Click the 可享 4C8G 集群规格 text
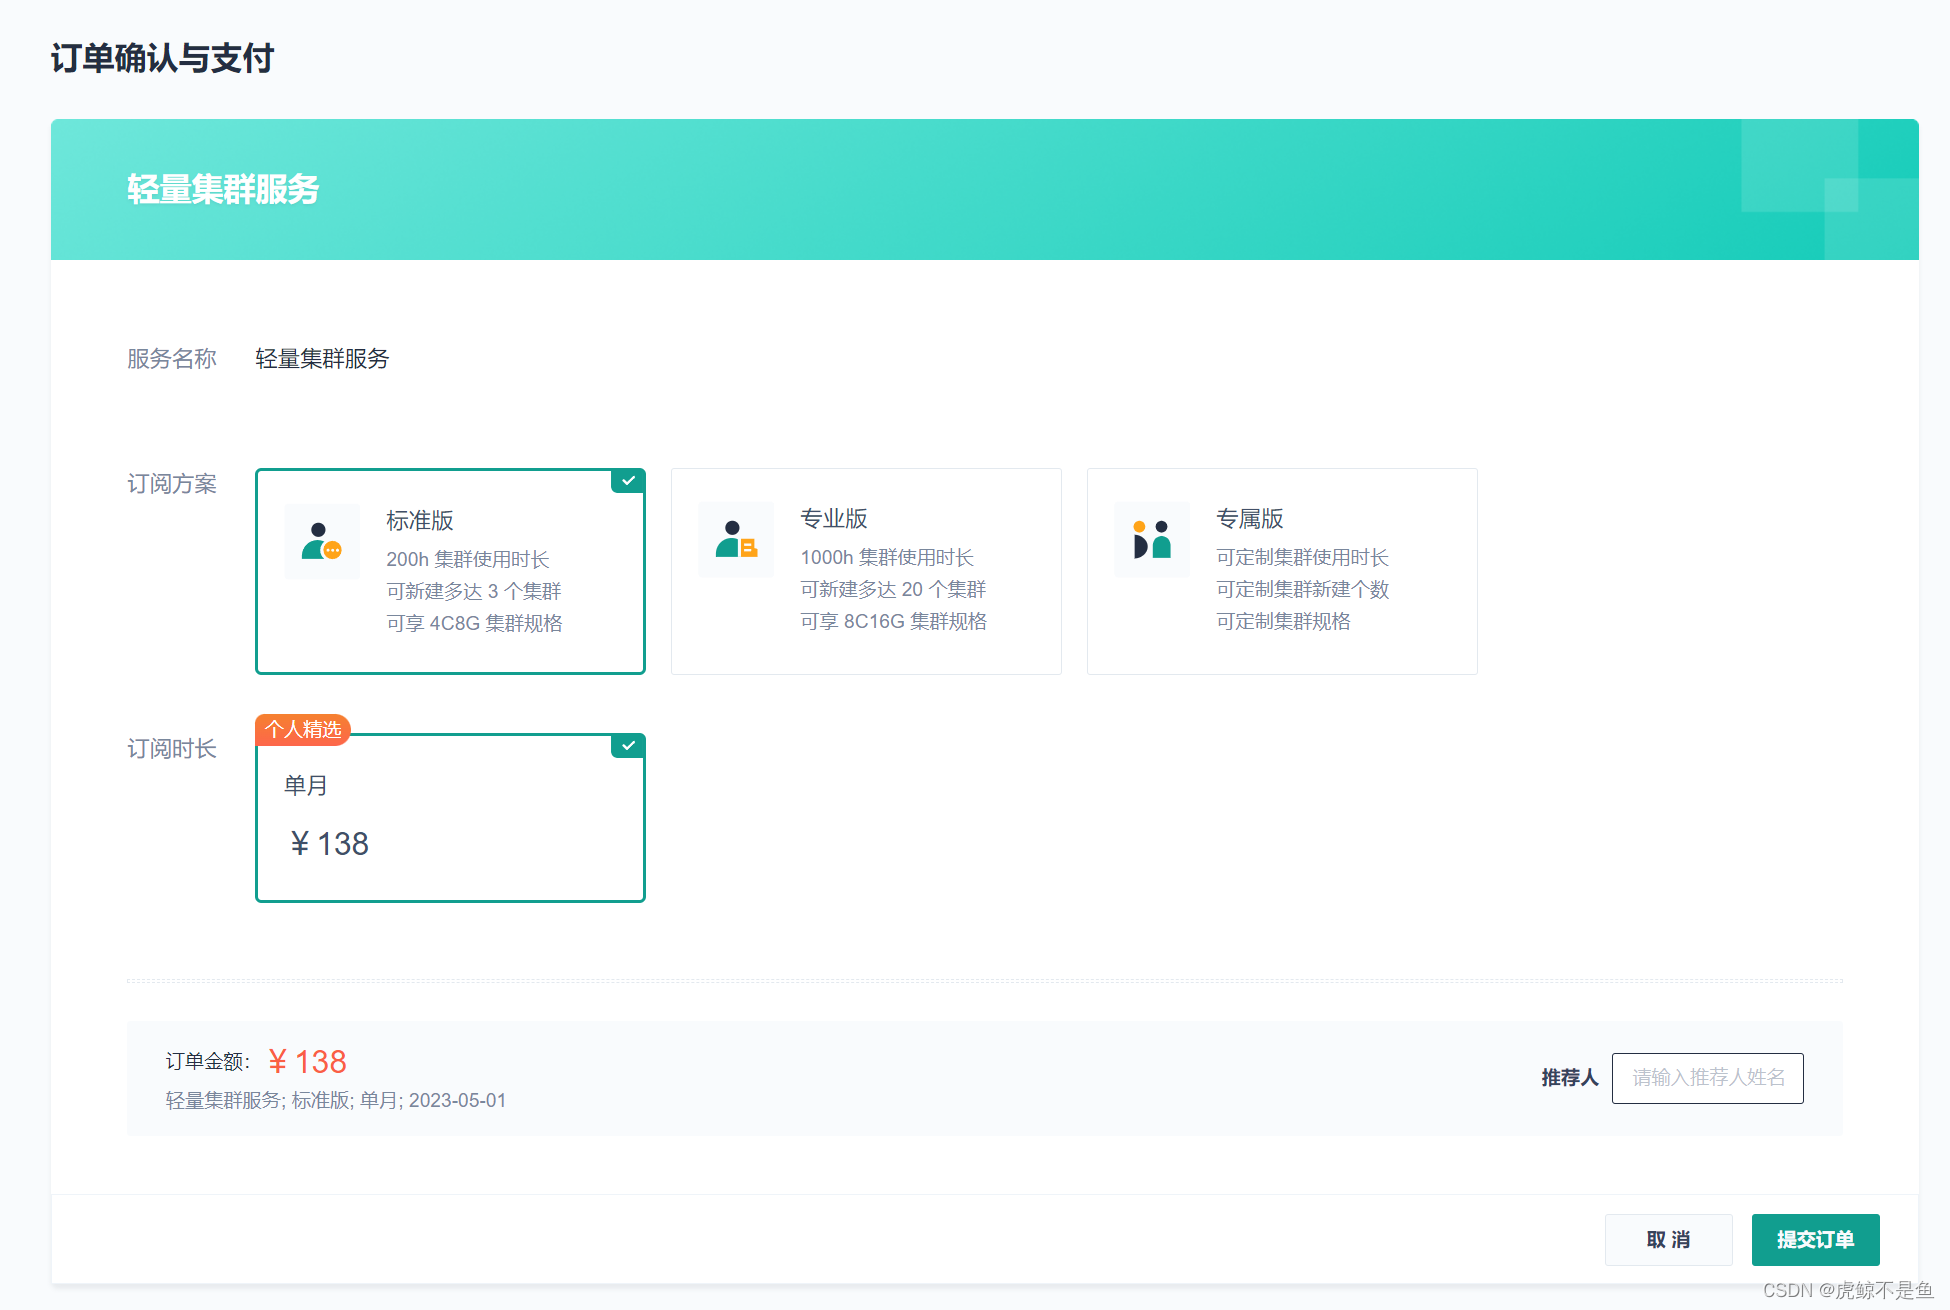This screenshot has height=1310, width=1950. click(474, 623)
